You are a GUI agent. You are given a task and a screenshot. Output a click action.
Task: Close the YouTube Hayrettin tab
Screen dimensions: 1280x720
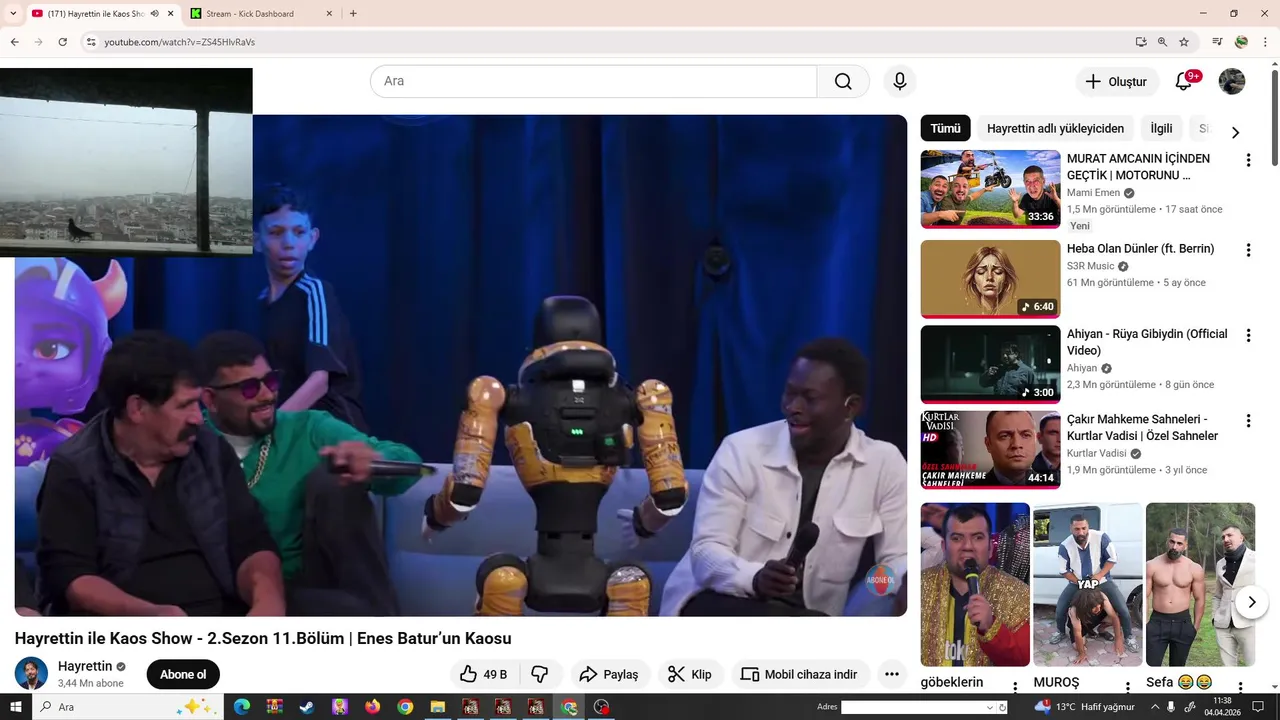point(171,14)
